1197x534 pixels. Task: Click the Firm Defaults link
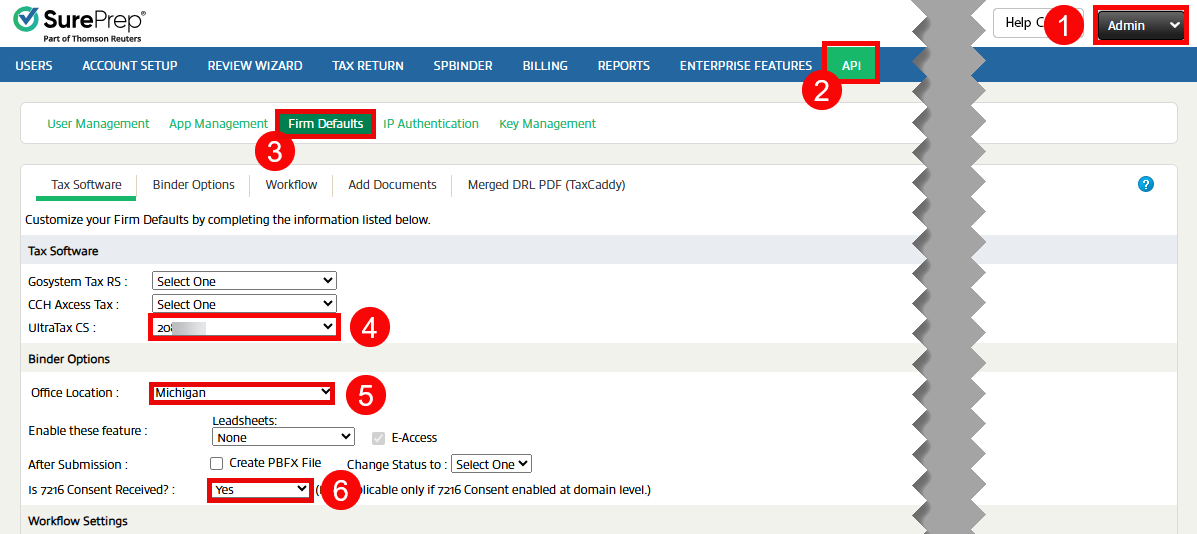325,124
